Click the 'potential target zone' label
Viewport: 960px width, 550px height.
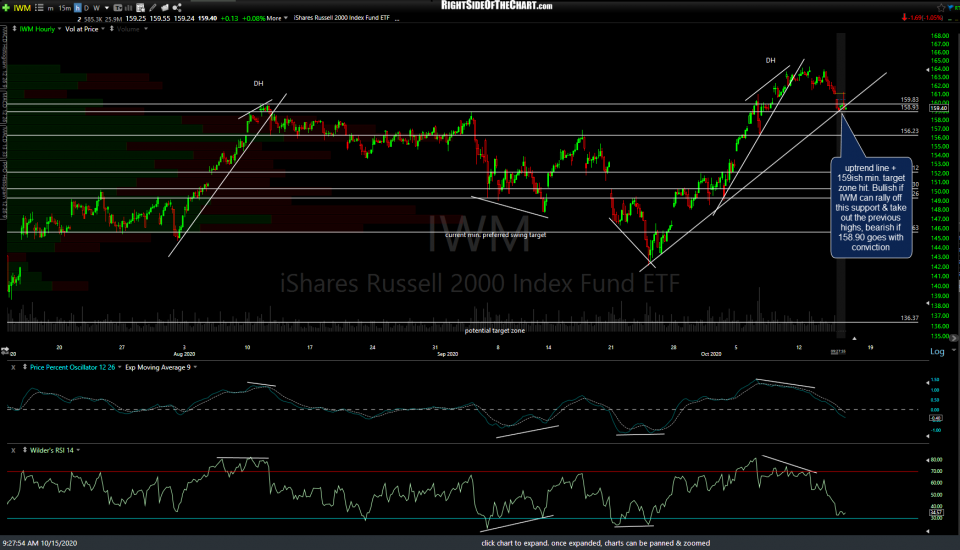tap(495, 331)
